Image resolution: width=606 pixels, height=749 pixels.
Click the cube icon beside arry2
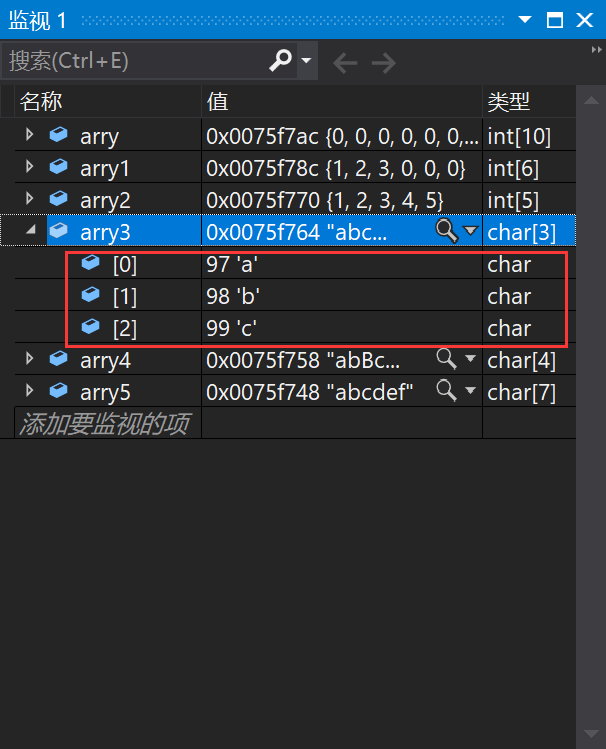click(59, 198)
